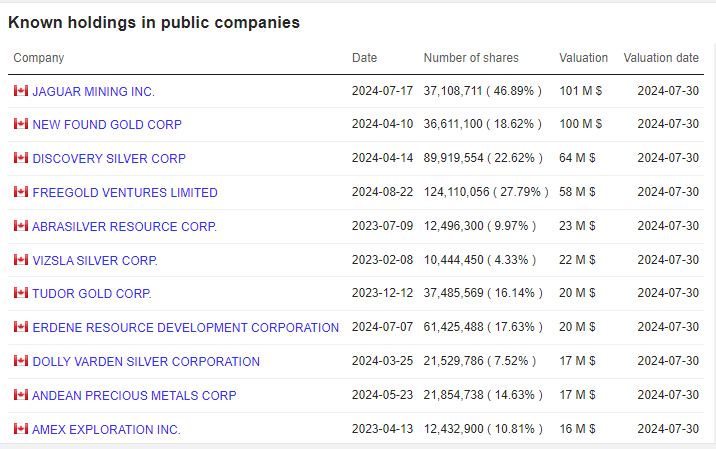Viewport: 716px width, 449px height.
Task: Click the Canada flag beside Andean Precious
Action: (x=21, y=394)
